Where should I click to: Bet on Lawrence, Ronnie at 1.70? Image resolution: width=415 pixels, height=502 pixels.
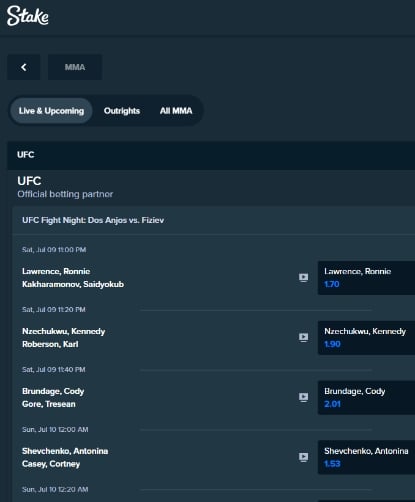click(366, 278)
